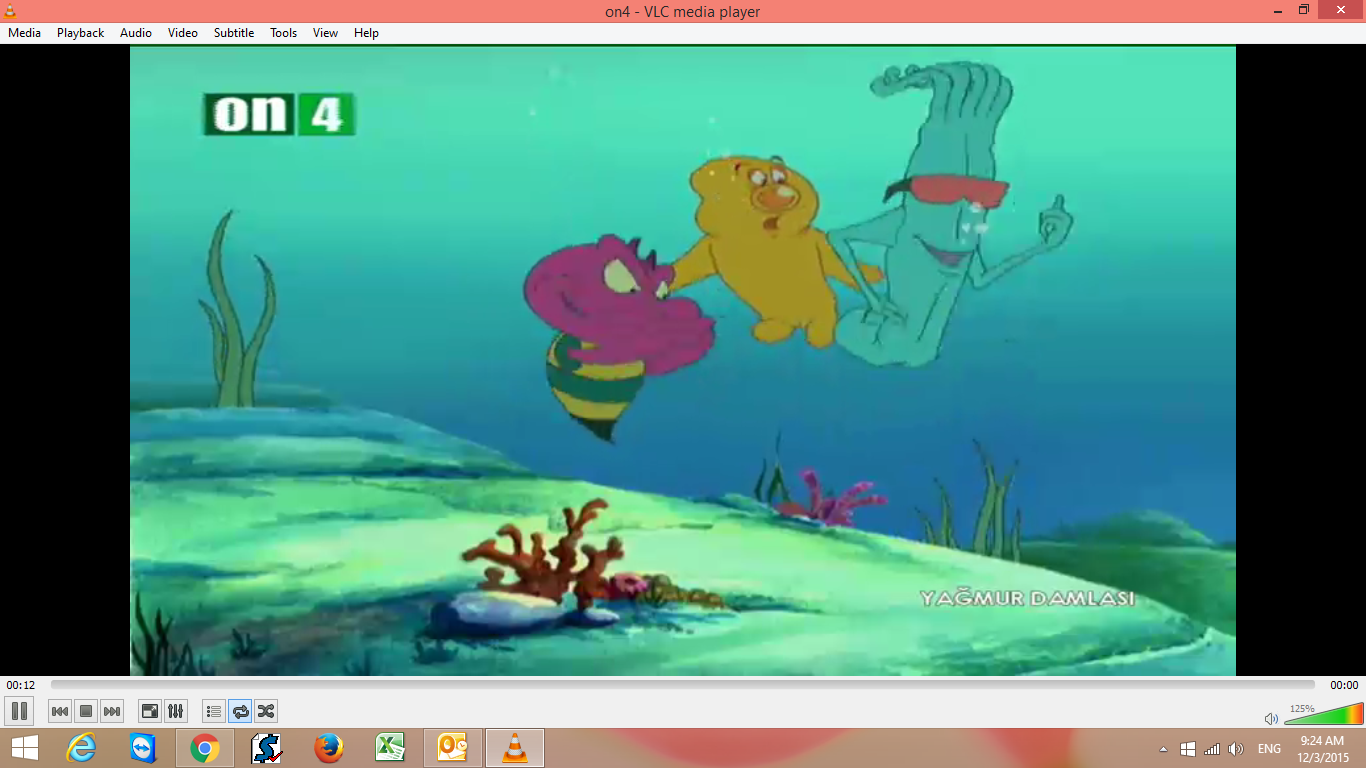Open the Subtitle menu
The height and width of the screenshot is (768, 1366).
[234, 33]
